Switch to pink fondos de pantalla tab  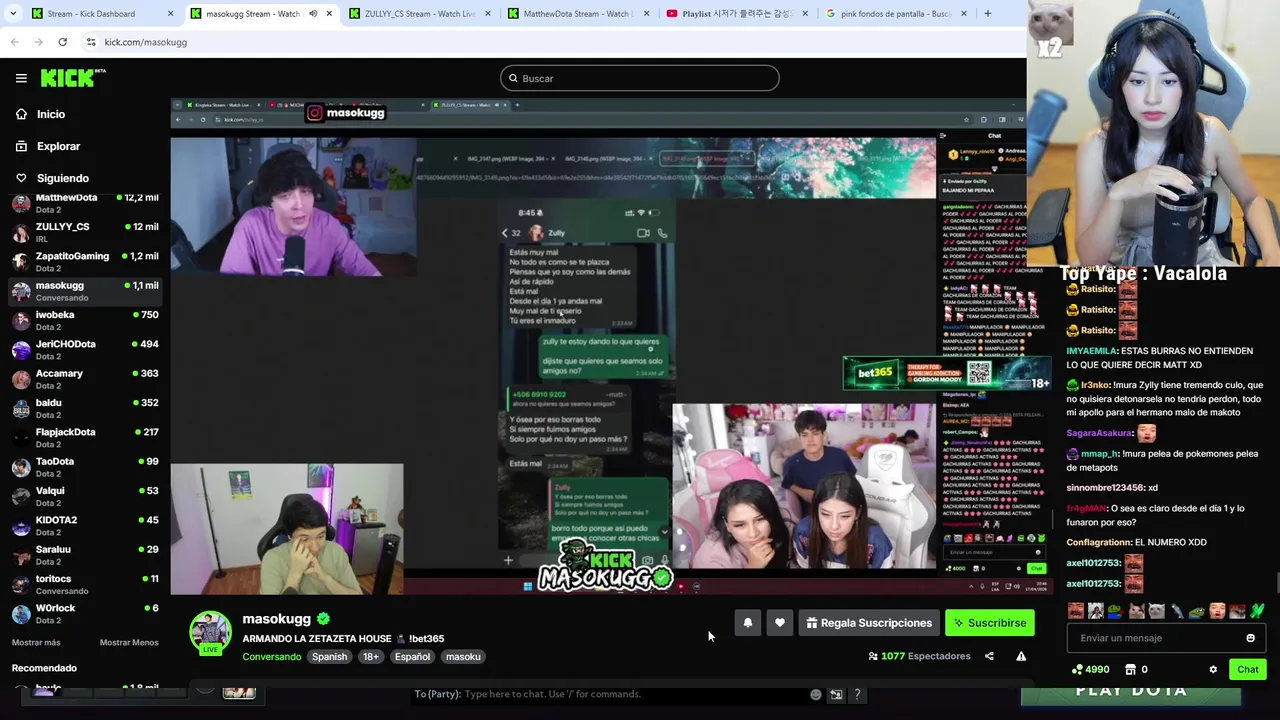pyautogui.click(x=896, y=14)
